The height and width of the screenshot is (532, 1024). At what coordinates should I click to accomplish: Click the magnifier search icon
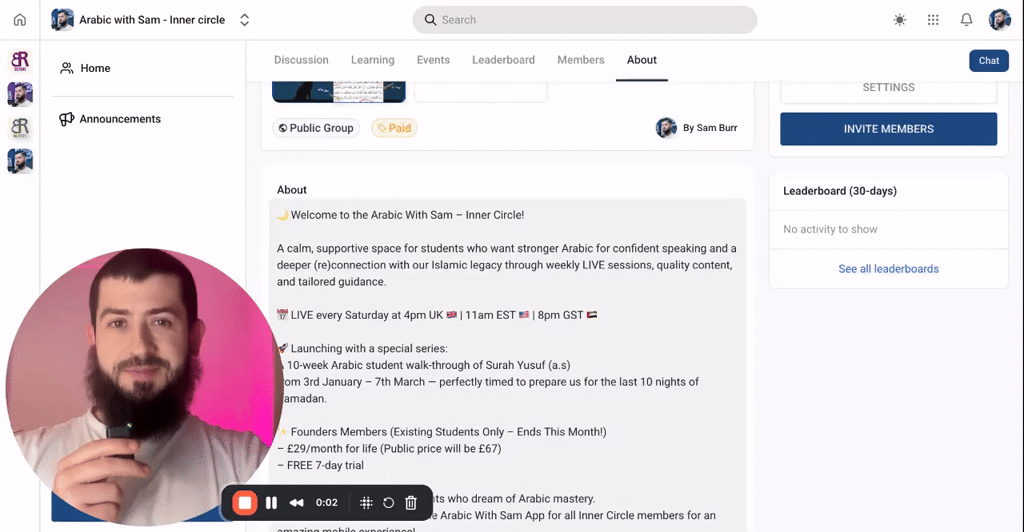pyautogui.click(x=430, y=20)
